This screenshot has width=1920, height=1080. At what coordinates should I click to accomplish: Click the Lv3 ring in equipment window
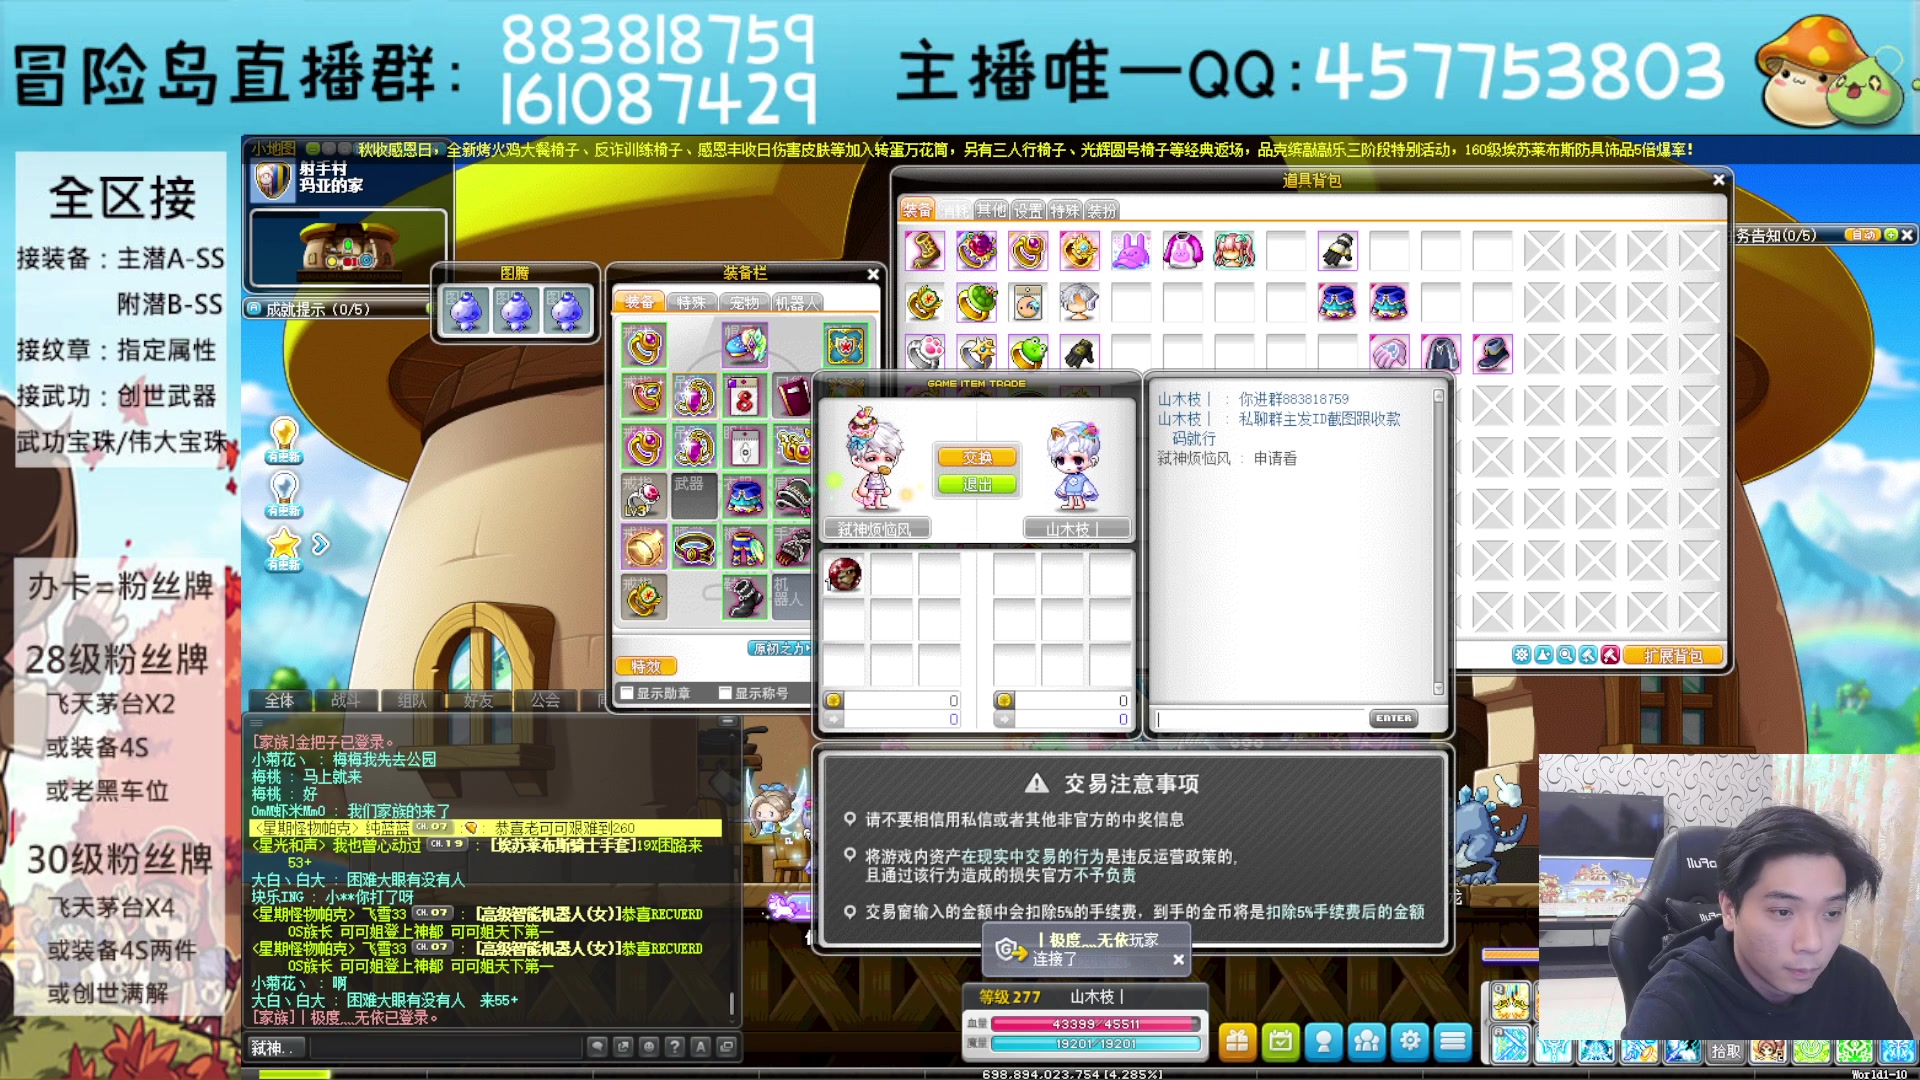(x=644, y=497)
